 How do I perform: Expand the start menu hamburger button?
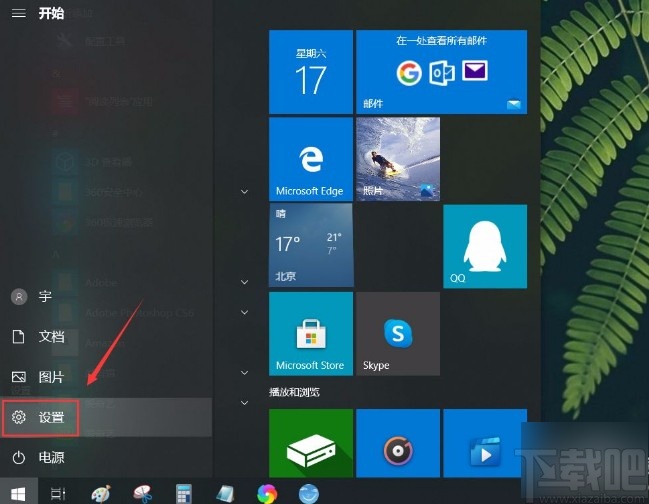coord(19,13)
